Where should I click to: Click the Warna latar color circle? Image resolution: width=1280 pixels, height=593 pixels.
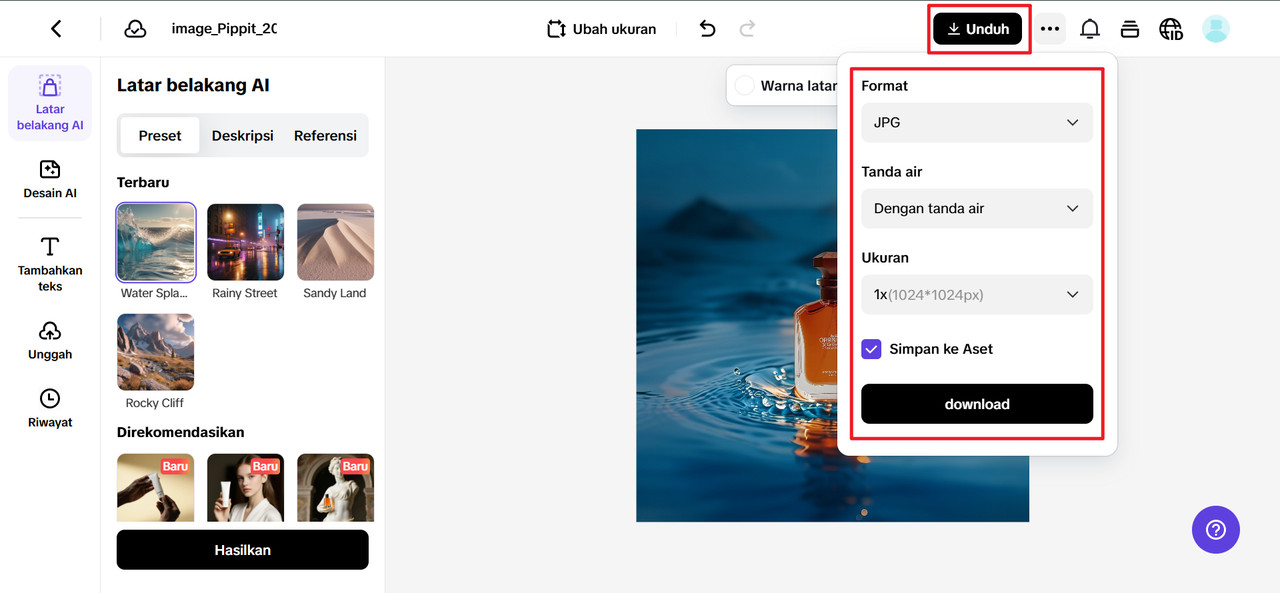click(x=745, y=86)
